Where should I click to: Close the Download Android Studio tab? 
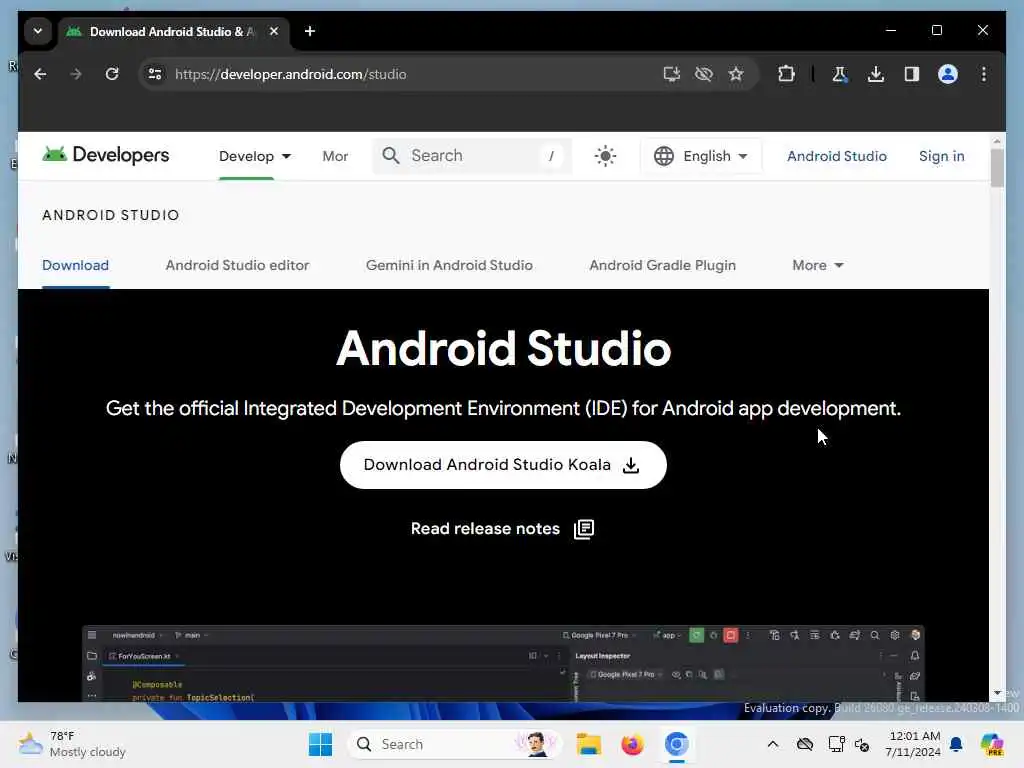[274, 31]
